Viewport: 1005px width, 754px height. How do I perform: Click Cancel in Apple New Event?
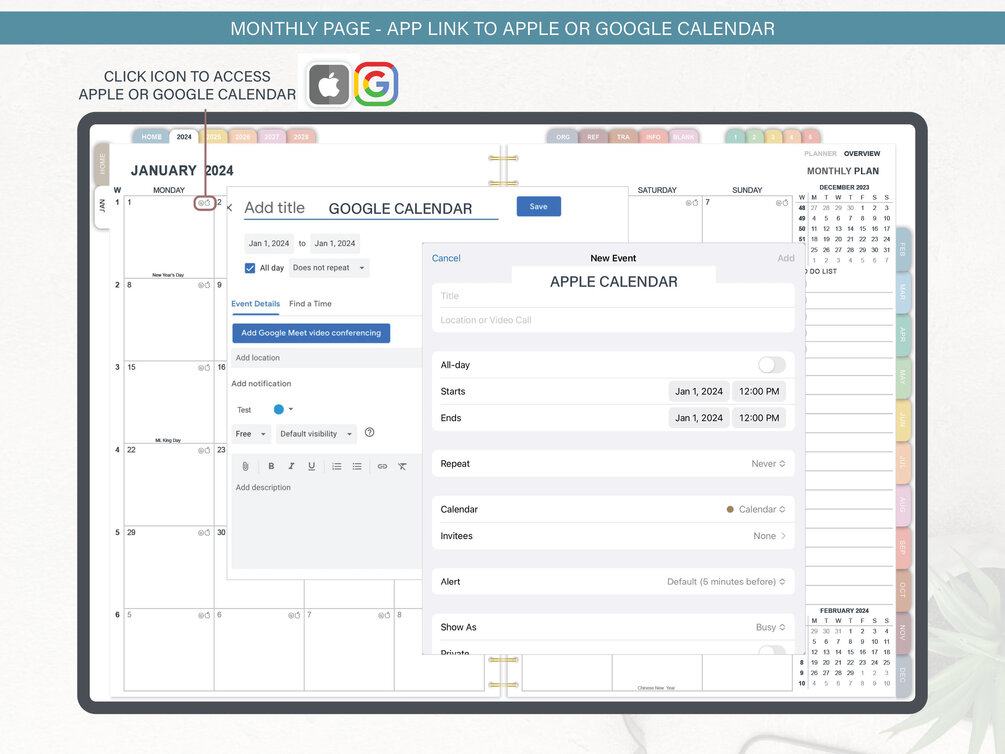(446, 258)
